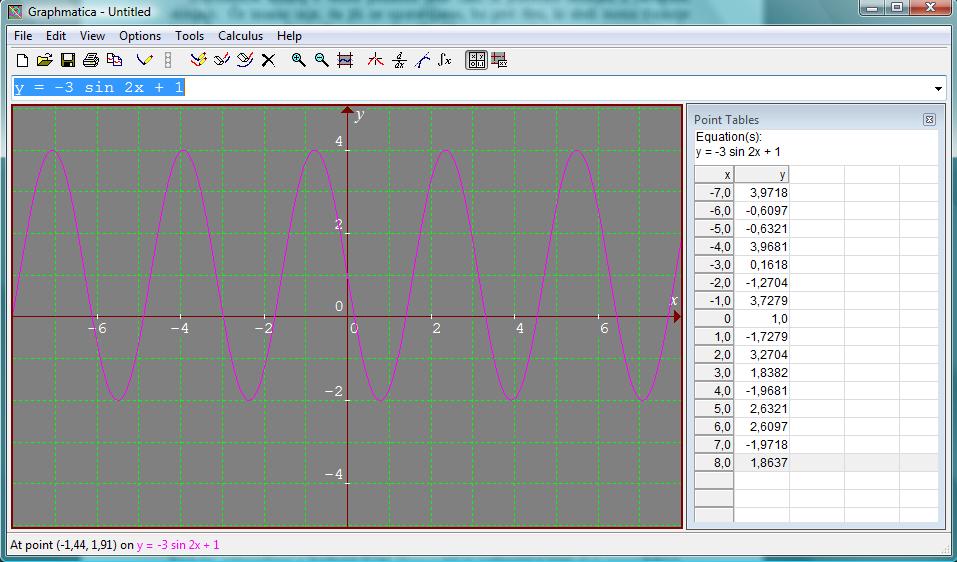957x562 pixels.
Task: Click the hide graph eraser icon
Action: (222, 60)
